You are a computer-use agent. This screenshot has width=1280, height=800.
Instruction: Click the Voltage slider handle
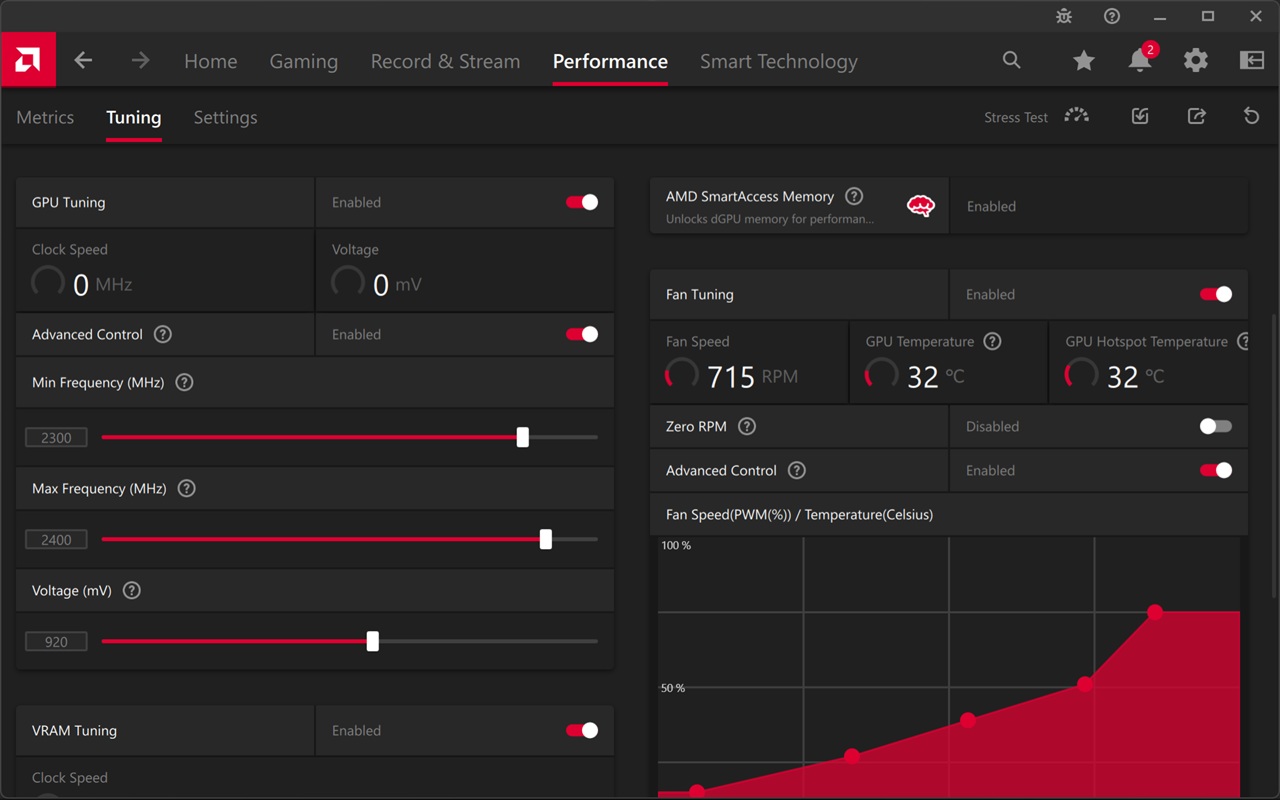[x=373, y=641]
